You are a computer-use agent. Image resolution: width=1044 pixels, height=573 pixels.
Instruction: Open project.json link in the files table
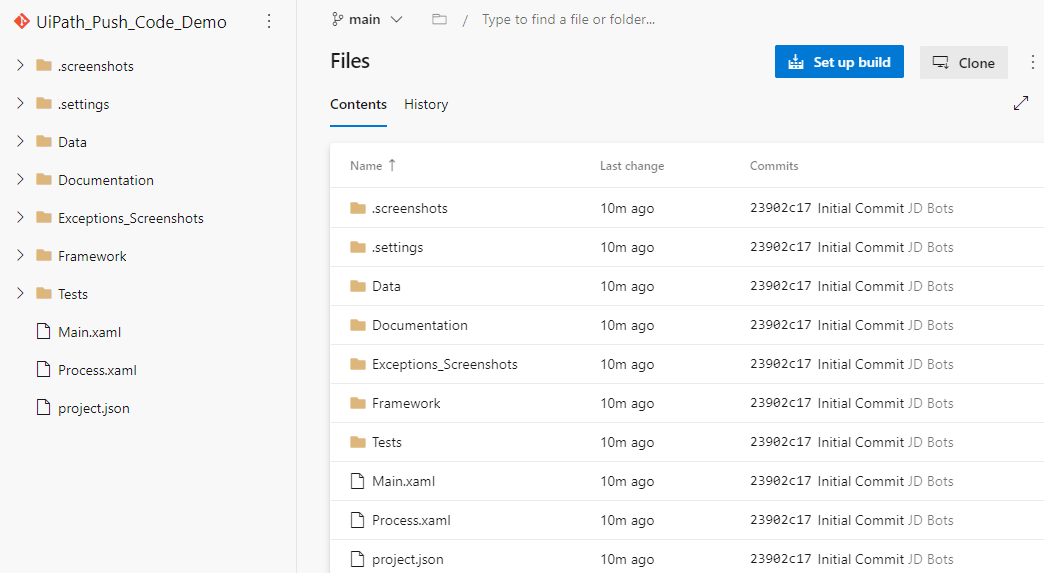click(407, 560)
